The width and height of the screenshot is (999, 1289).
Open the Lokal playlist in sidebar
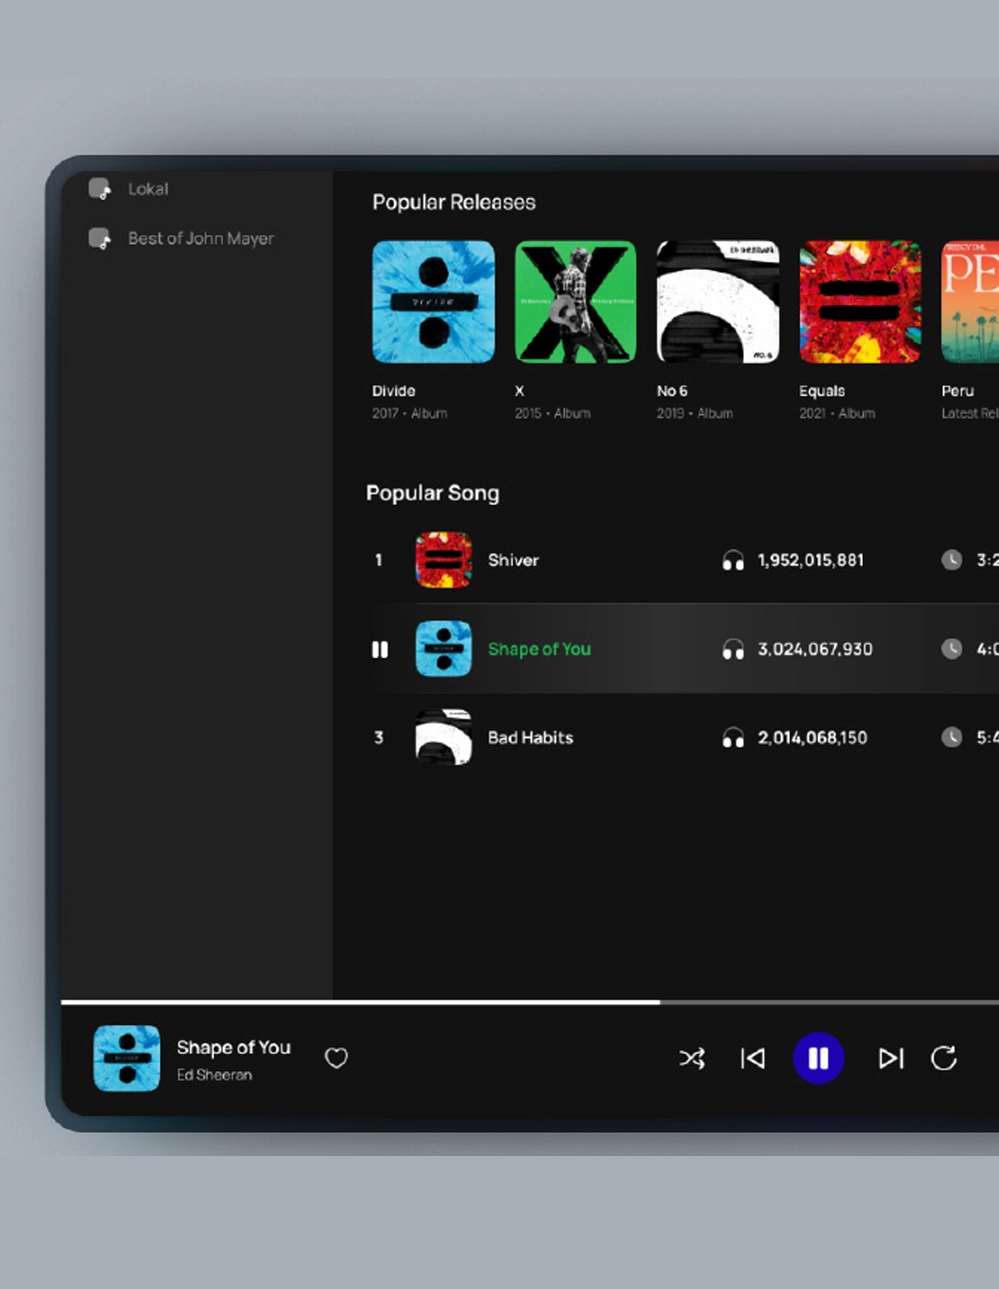[148, 189]
